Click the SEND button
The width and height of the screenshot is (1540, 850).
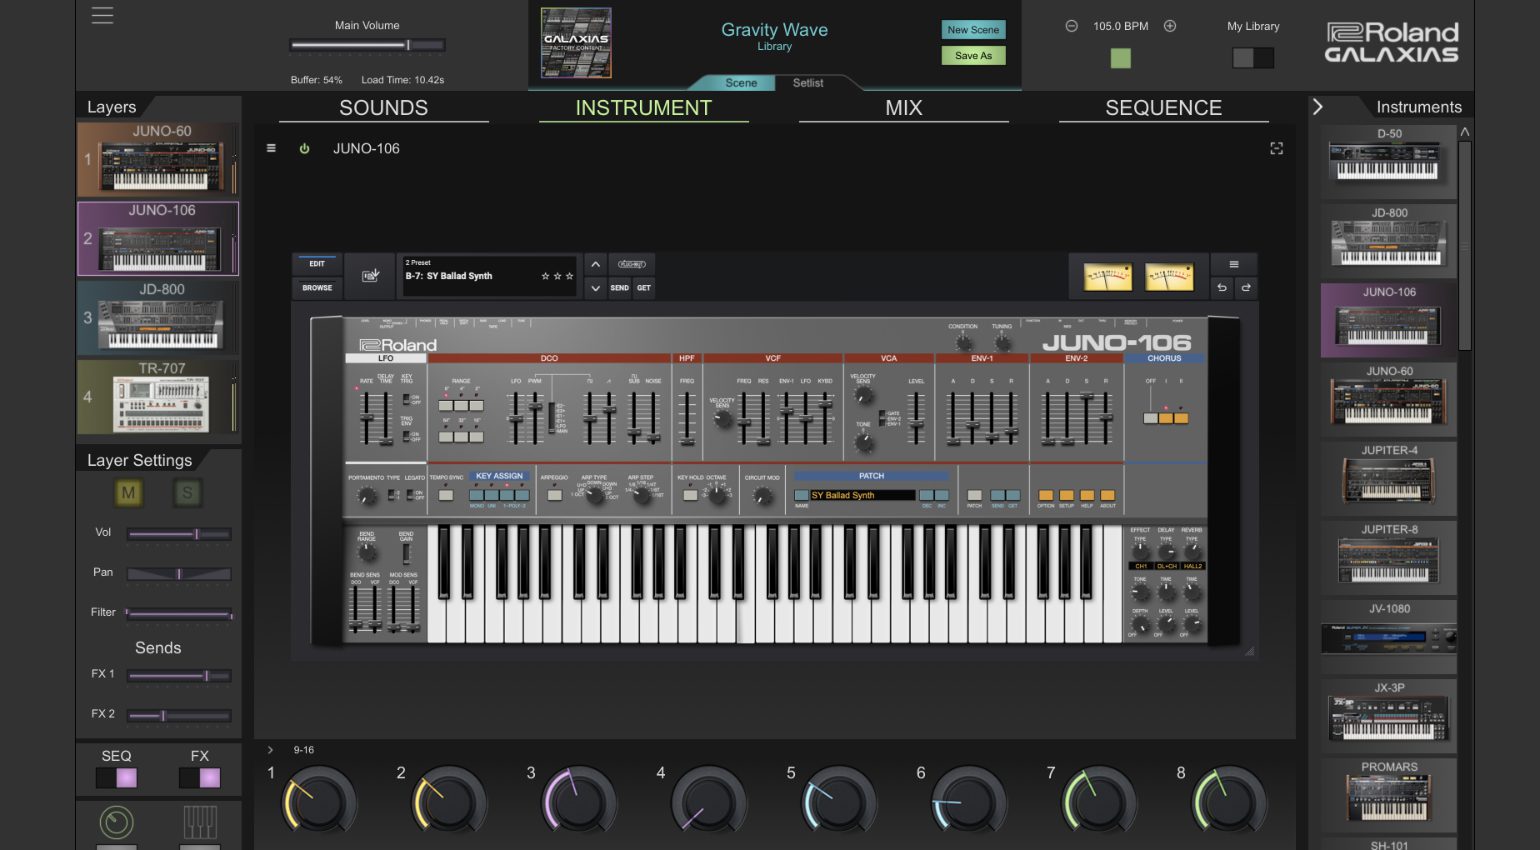pos(620,288)
